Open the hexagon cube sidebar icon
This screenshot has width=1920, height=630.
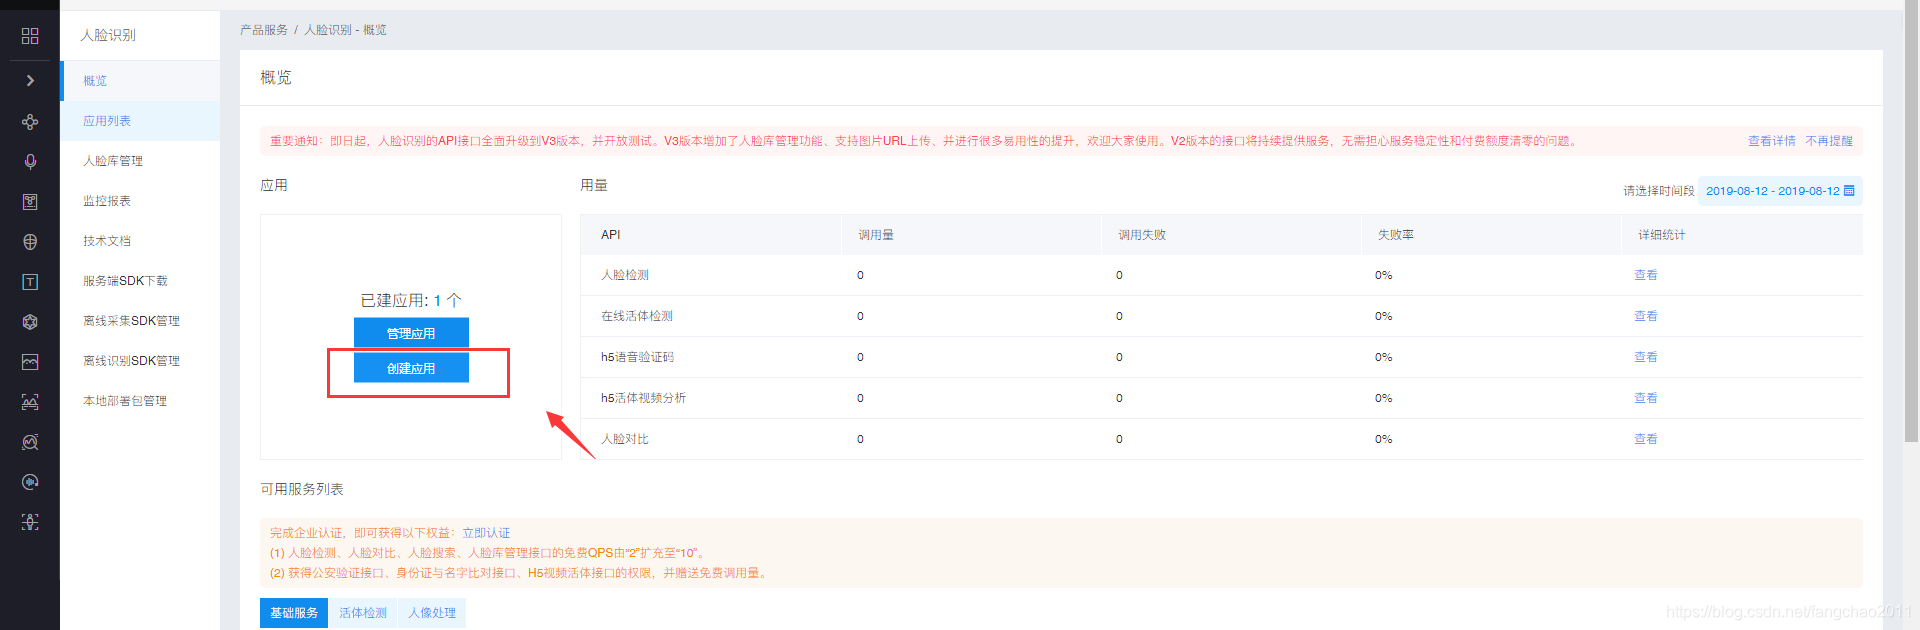30,322
